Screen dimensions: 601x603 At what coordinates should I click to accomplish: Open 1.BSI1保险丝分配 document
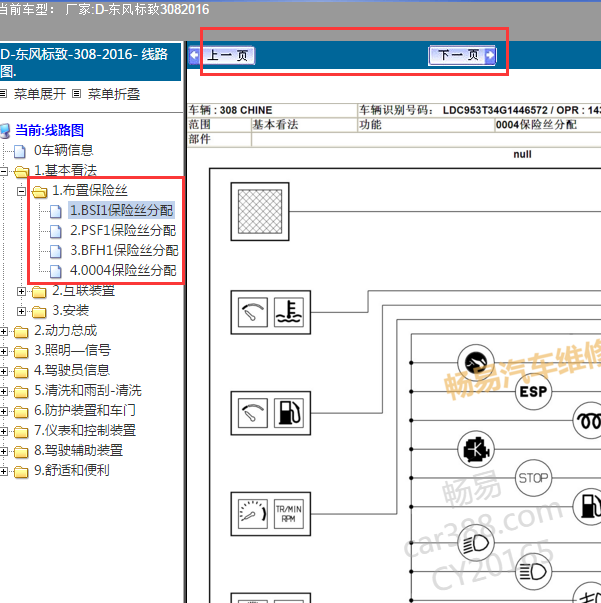click(x=122, y=210)
